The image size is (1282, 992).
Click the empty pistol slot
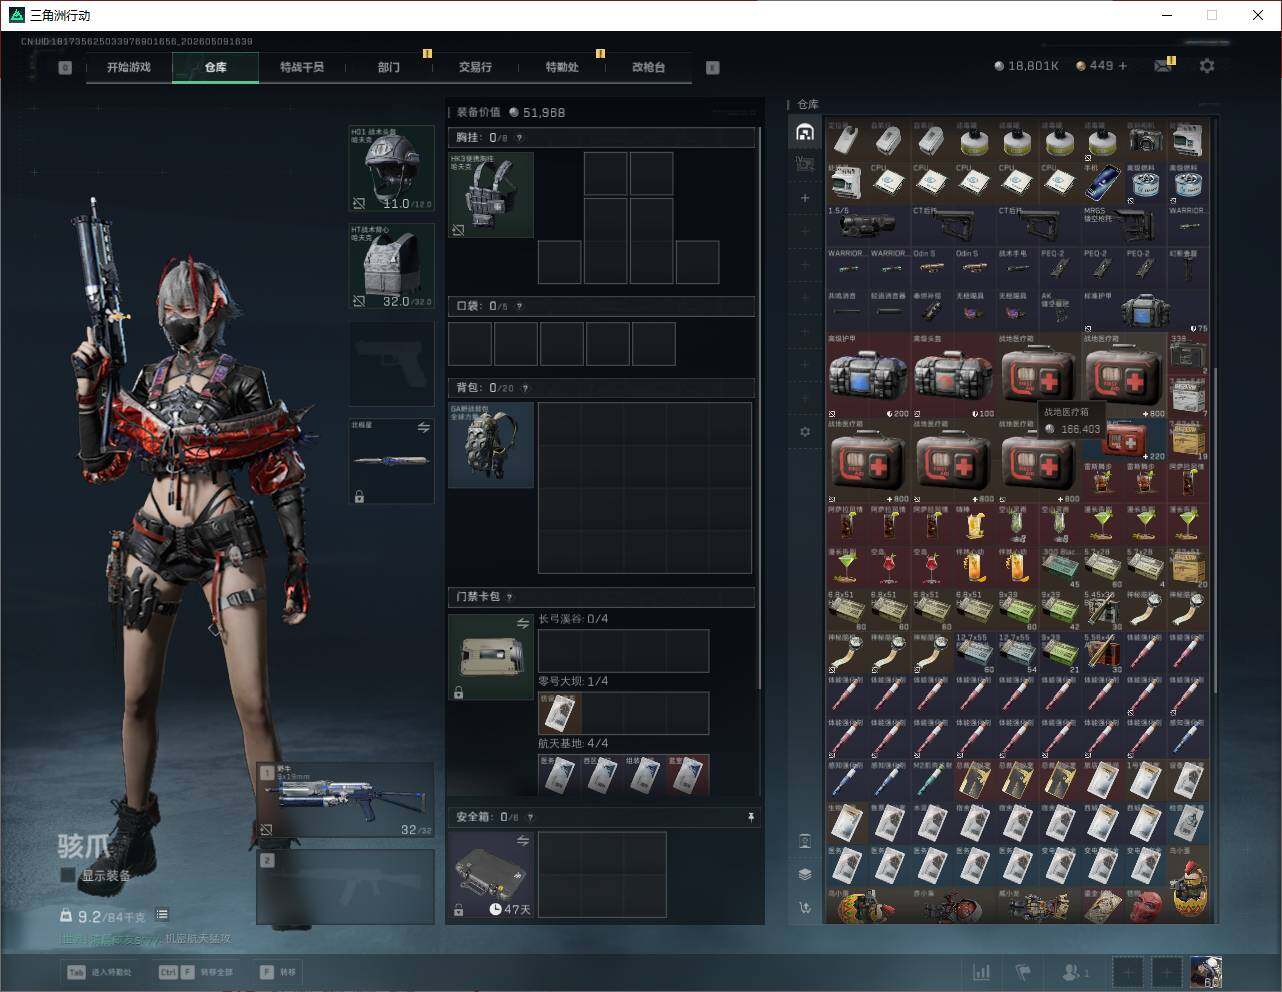(391, 363)
